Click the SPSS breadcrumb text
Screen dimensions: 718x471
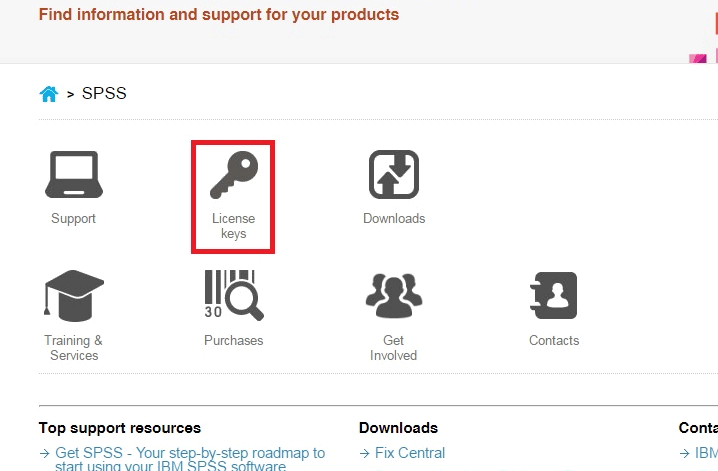[104, 94]
